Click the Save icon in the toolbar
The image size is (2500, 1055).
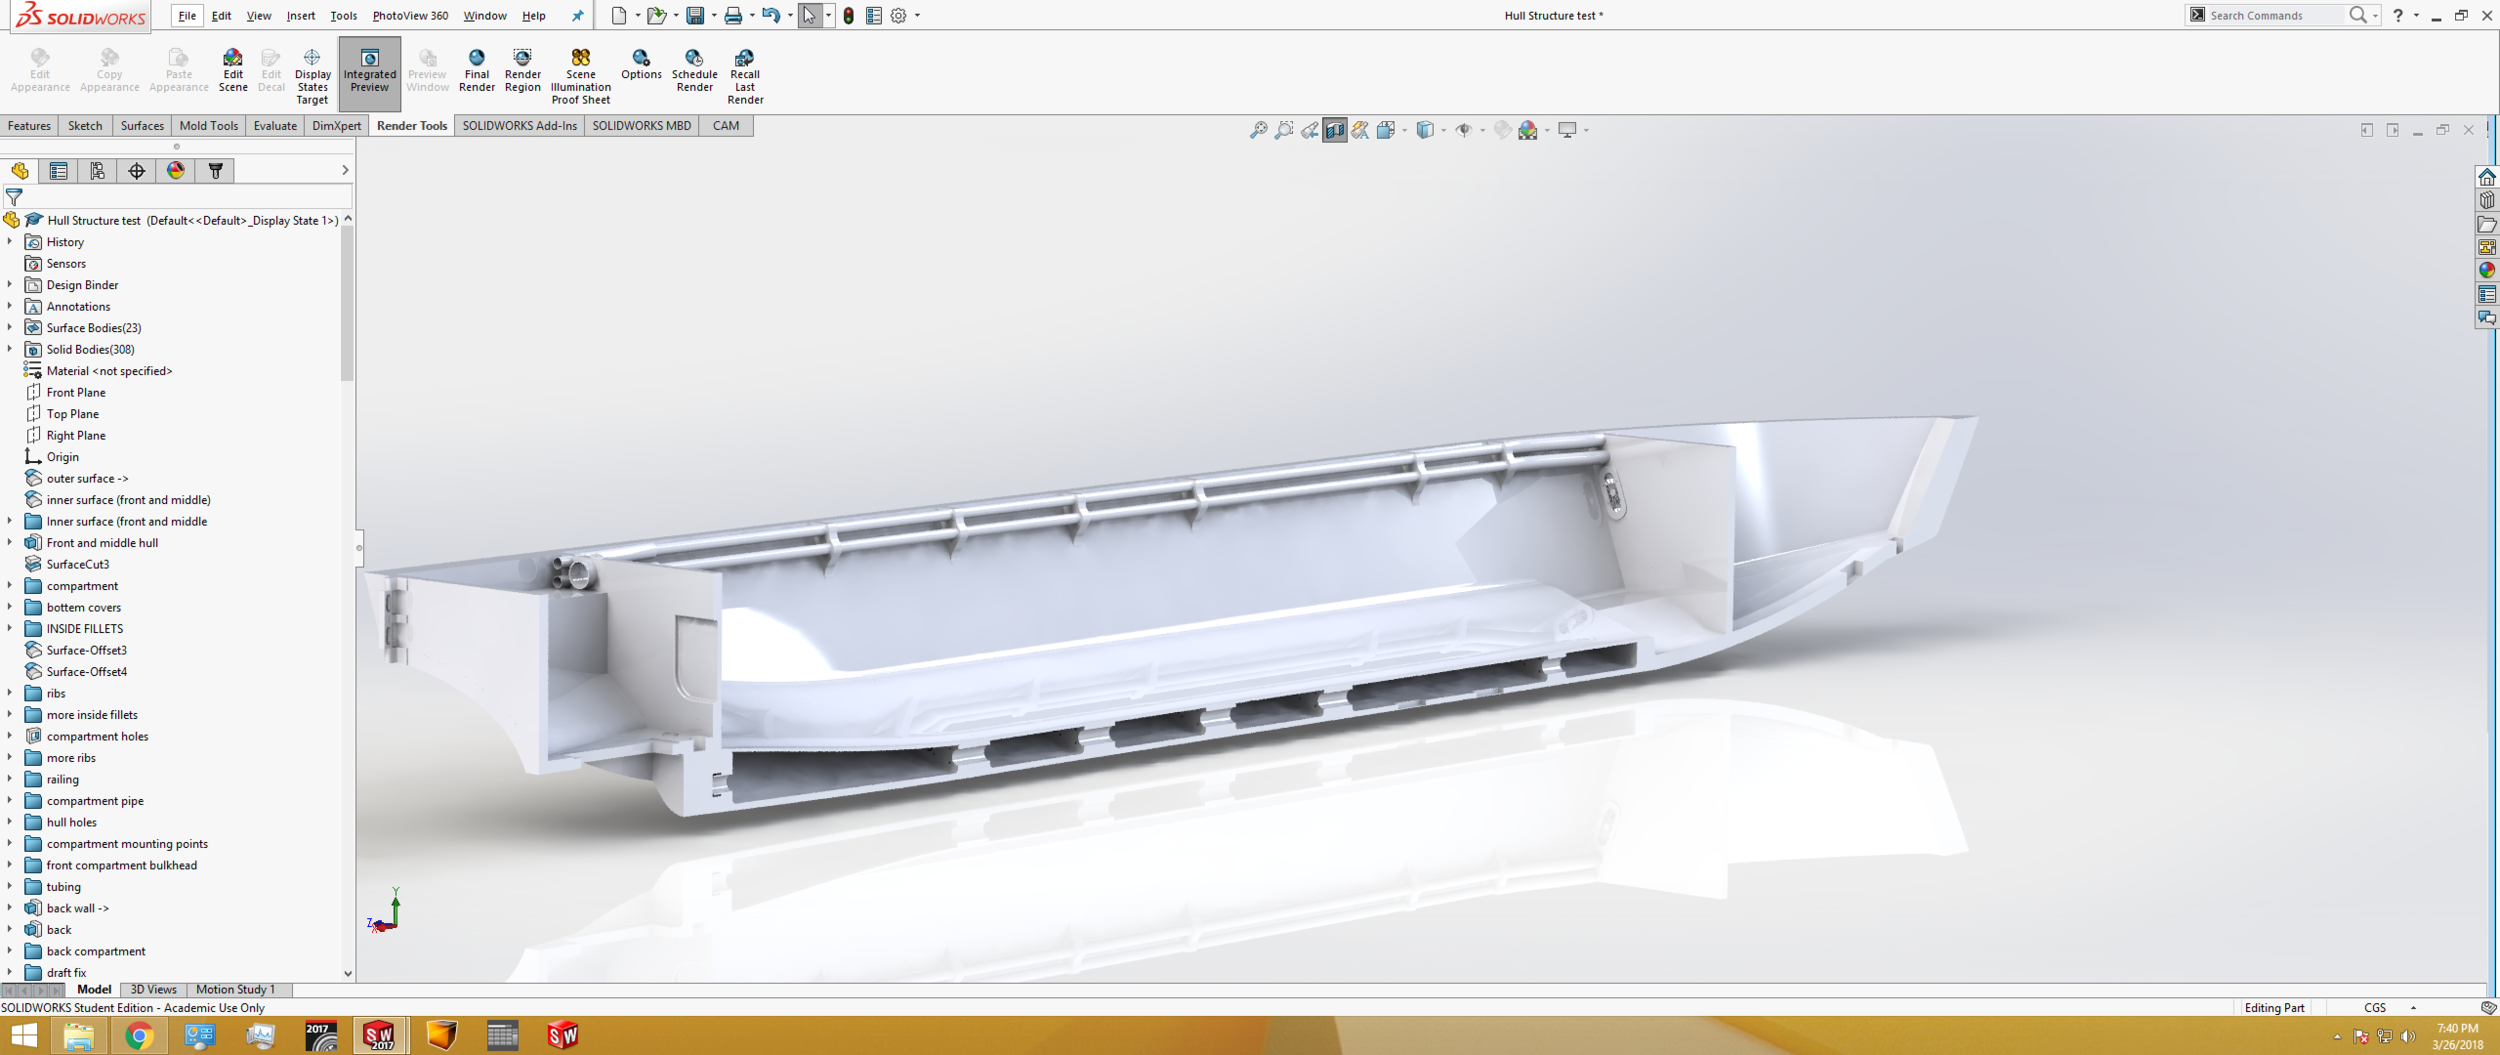tap(695, 15)
